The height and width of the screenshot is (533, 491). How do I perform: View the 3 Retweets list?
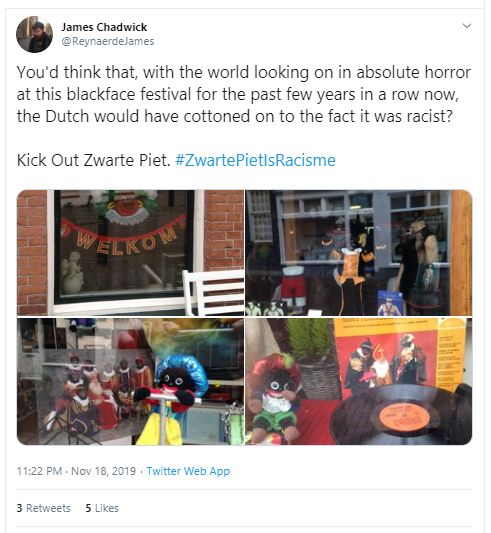click(44, 508)
